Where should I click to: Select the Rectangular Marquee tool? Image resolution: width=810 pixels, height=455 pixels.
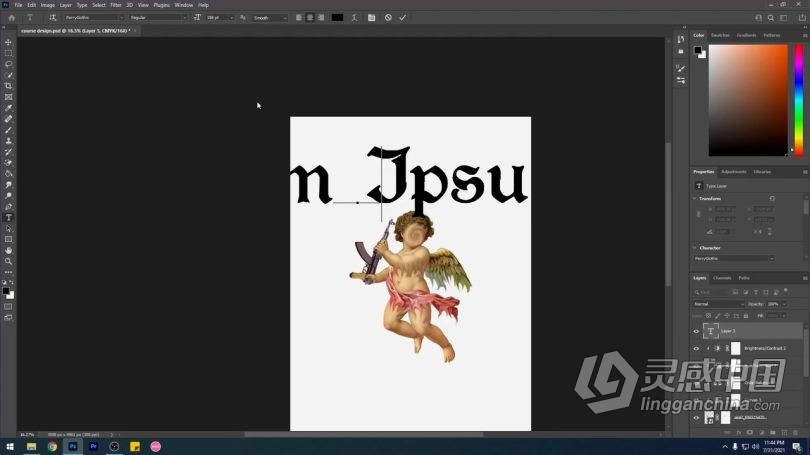click(8, 53)
